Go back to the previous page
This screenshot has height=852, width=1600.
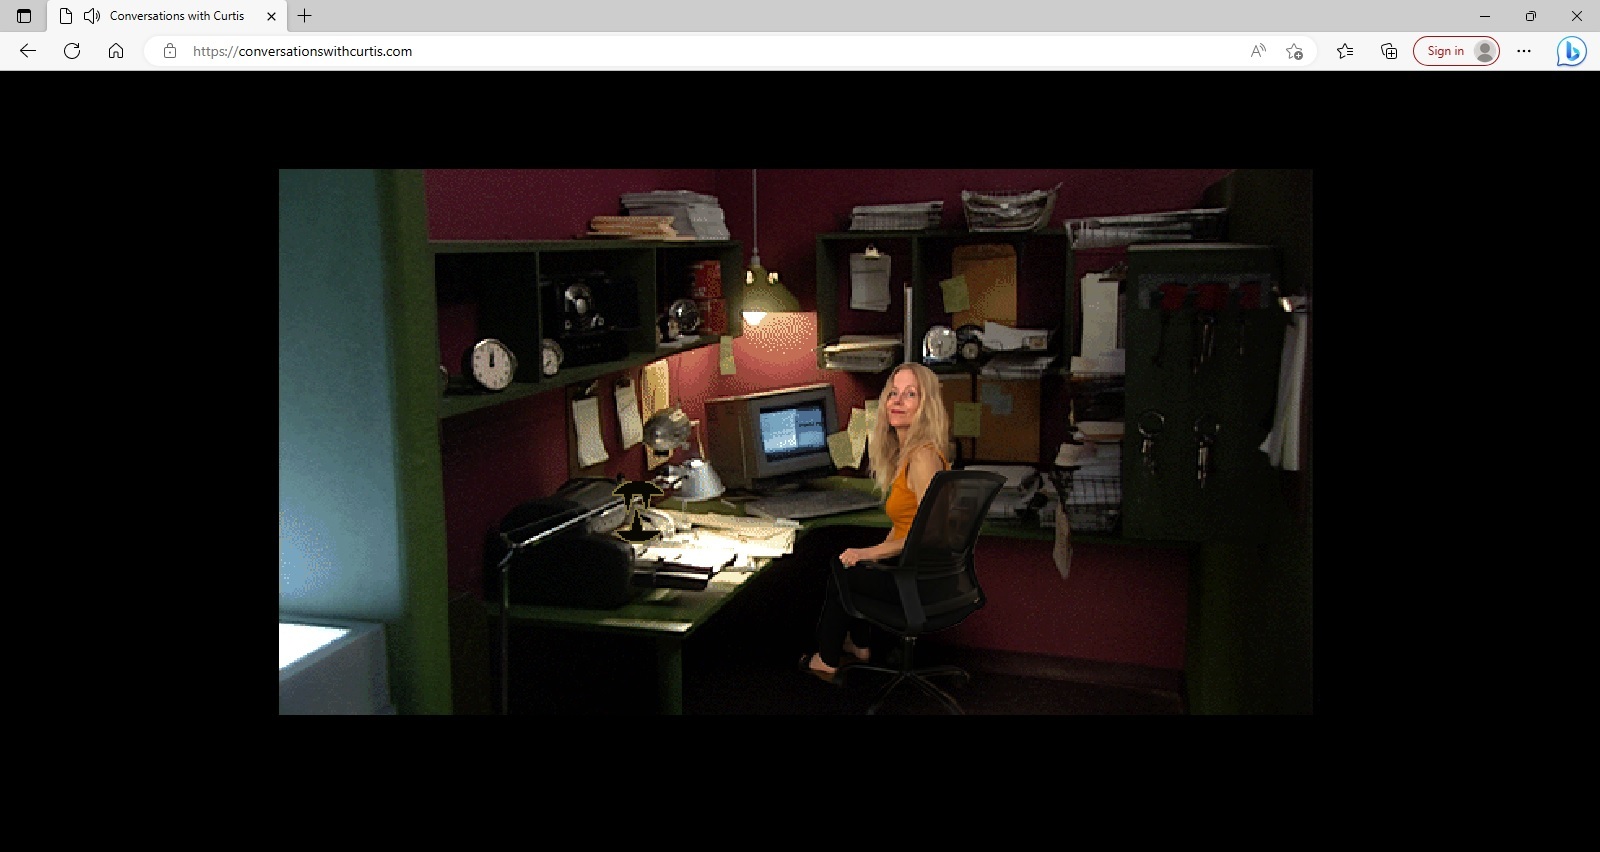[28, 51]
